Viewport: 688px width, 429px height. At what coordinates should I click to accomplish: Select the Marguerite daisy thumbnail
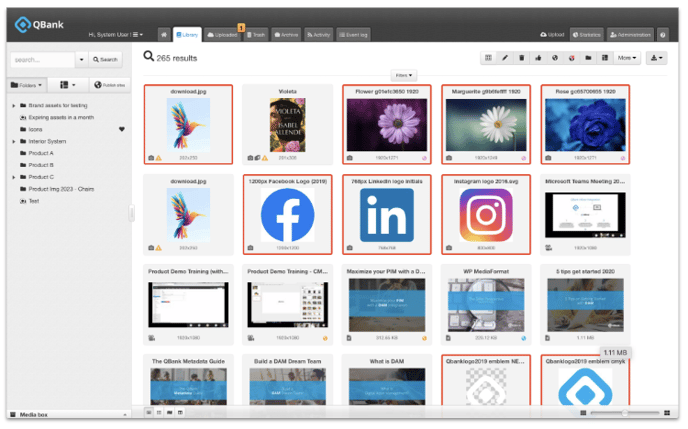click(486, 125)
